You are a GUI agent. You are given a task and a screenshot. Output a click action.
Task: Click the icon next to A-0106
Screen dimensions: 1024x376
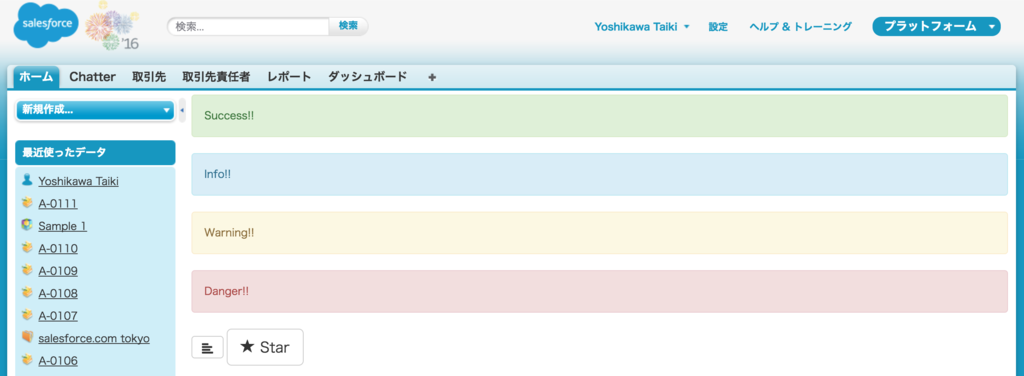coord(27,360)
